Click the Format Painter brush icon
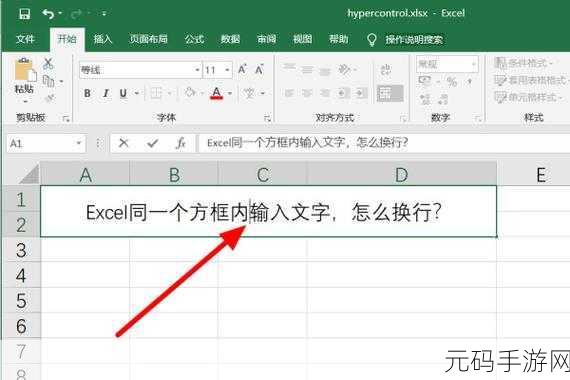The image size is (570, 380). [x=49, y=98]
